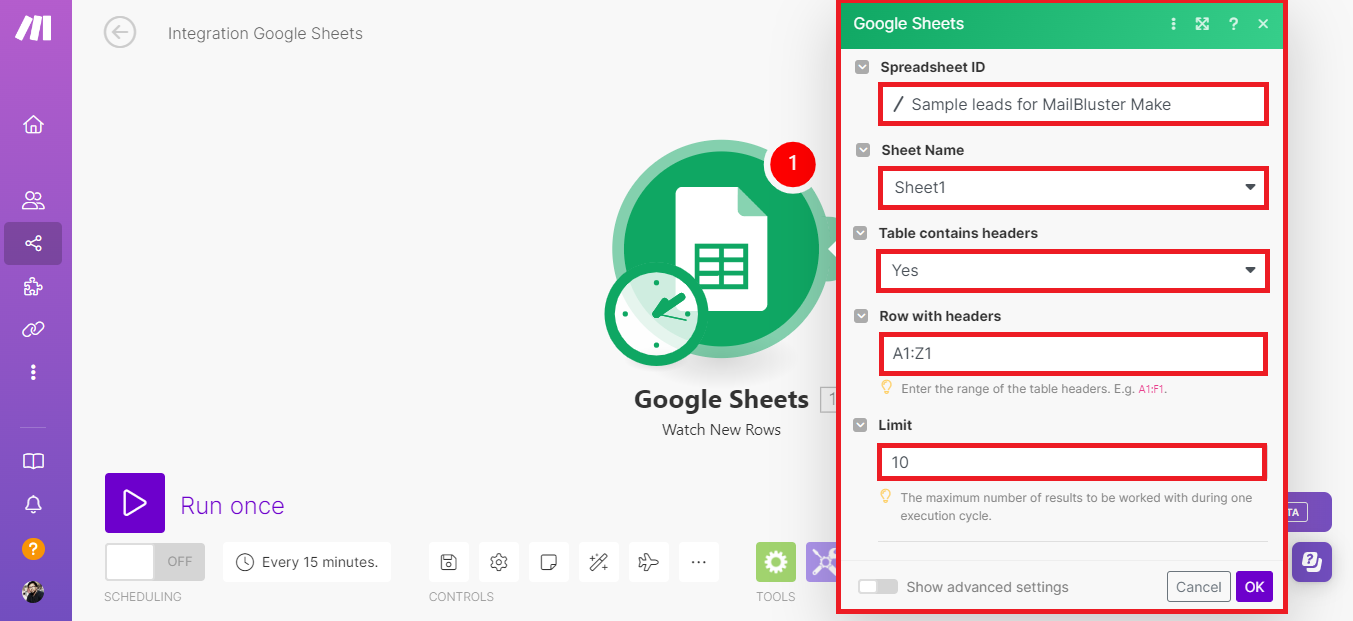Open the Sheet Name dropdown

[1074, 188]
